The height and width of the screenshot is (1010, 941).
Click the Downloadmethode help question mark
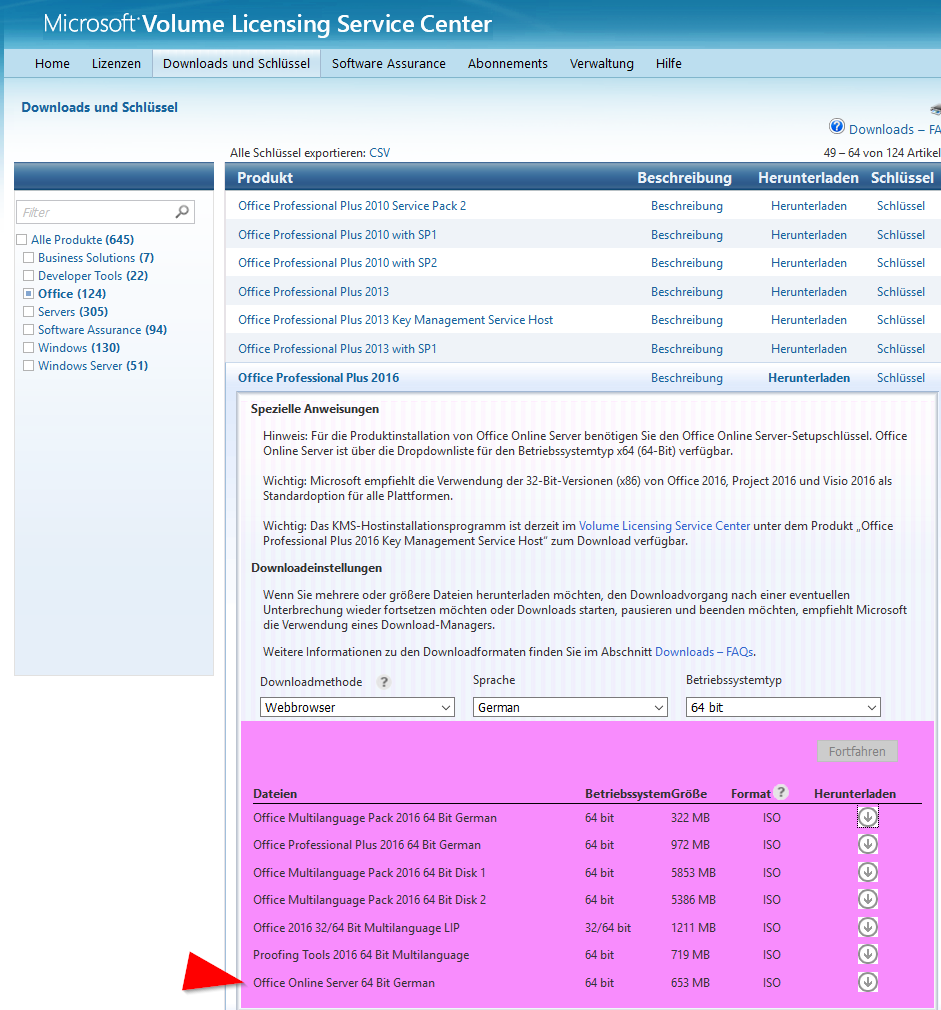tap(384, 681)
